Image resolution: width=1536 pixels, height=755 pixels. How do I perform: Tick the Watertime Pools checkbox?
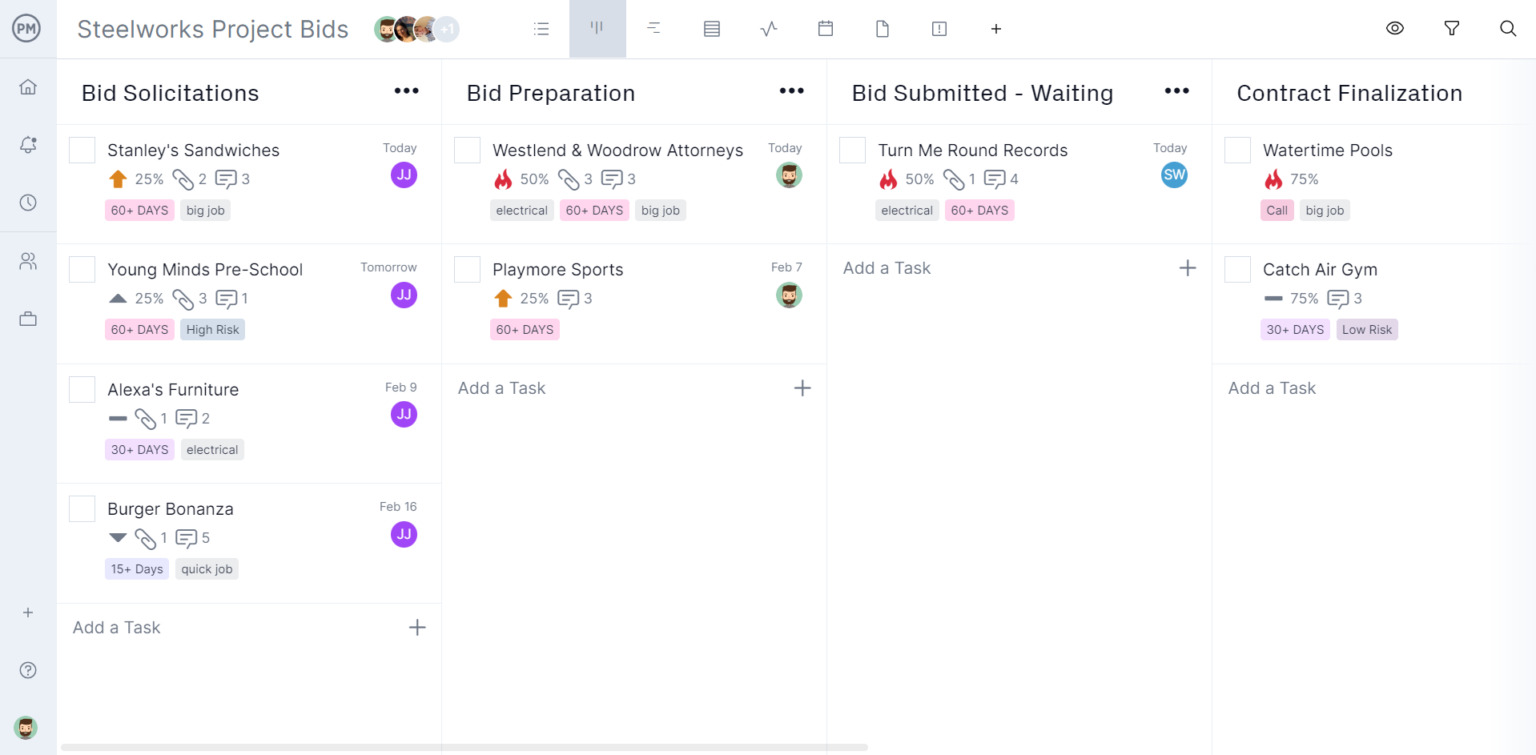pyautogui.click(x=1237, y=150)
